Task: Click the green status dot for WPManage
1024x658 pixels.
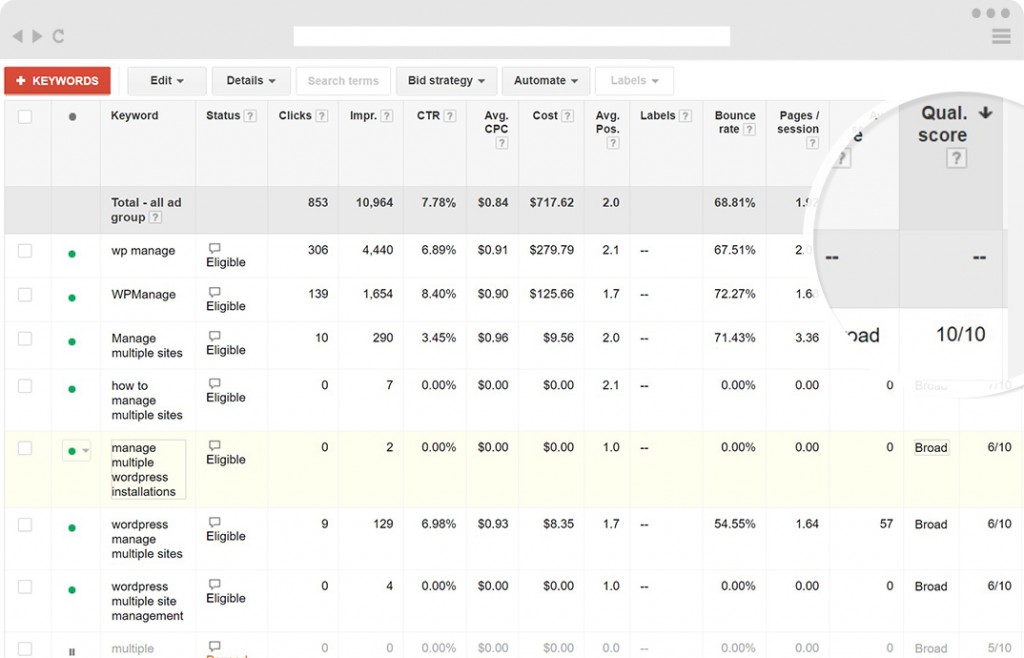Action: 72,298
